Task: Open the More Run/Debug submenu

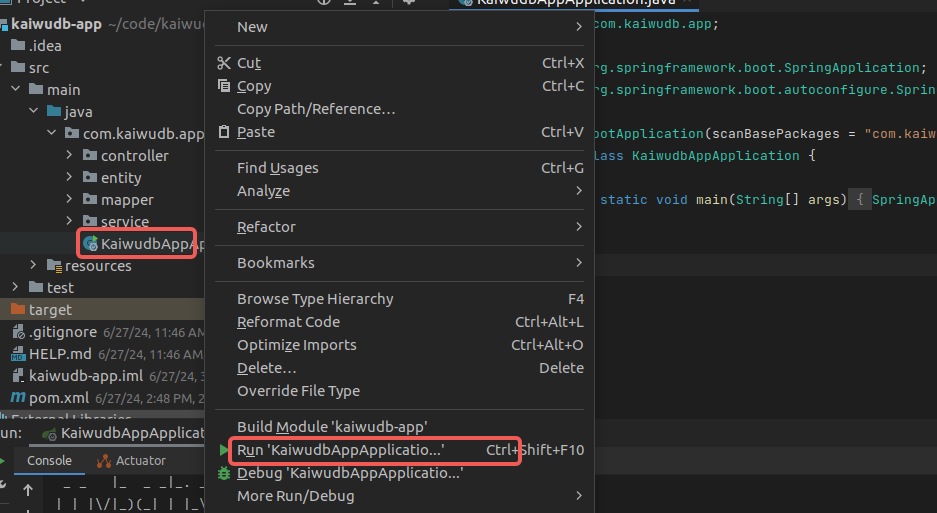Action: [x=295, y=496]
